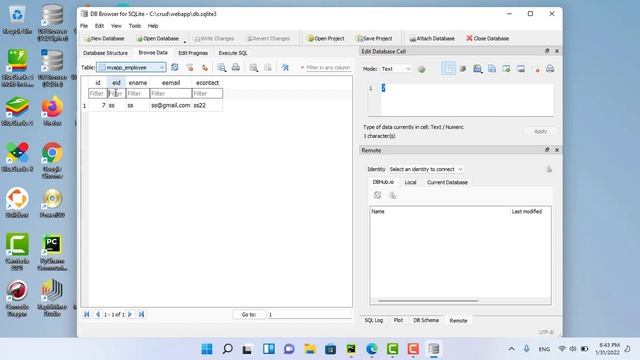
Task: Open the View menu
Action: (x=116, y=26)
